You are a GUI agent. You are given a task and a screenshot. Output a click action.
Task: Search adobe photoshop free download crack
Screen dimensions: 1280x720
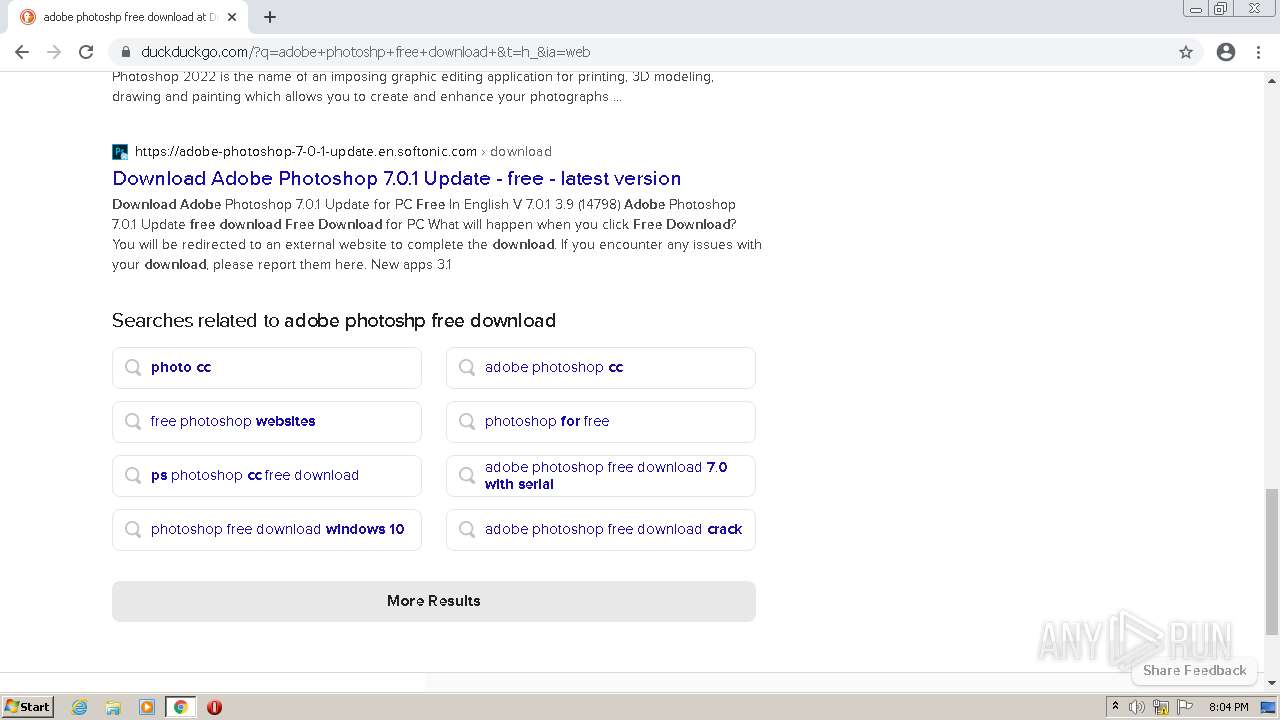click(600, 530)
